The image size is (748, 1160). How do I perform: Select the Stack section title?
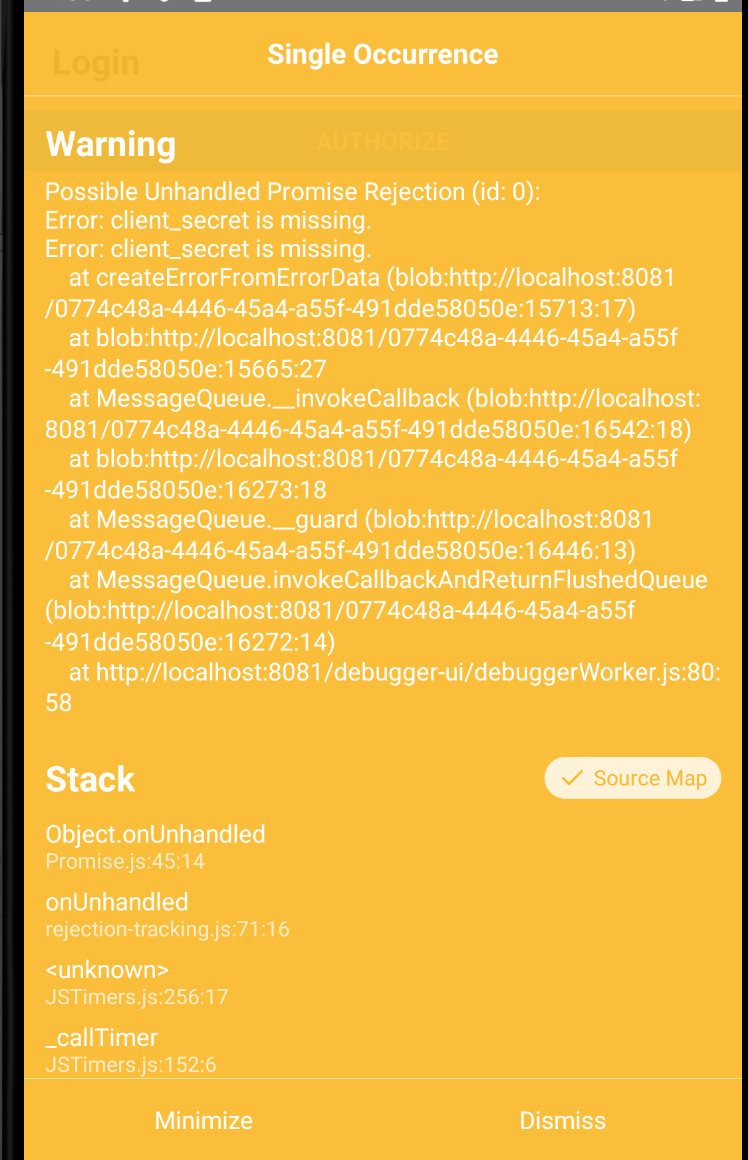pos(90,779)
